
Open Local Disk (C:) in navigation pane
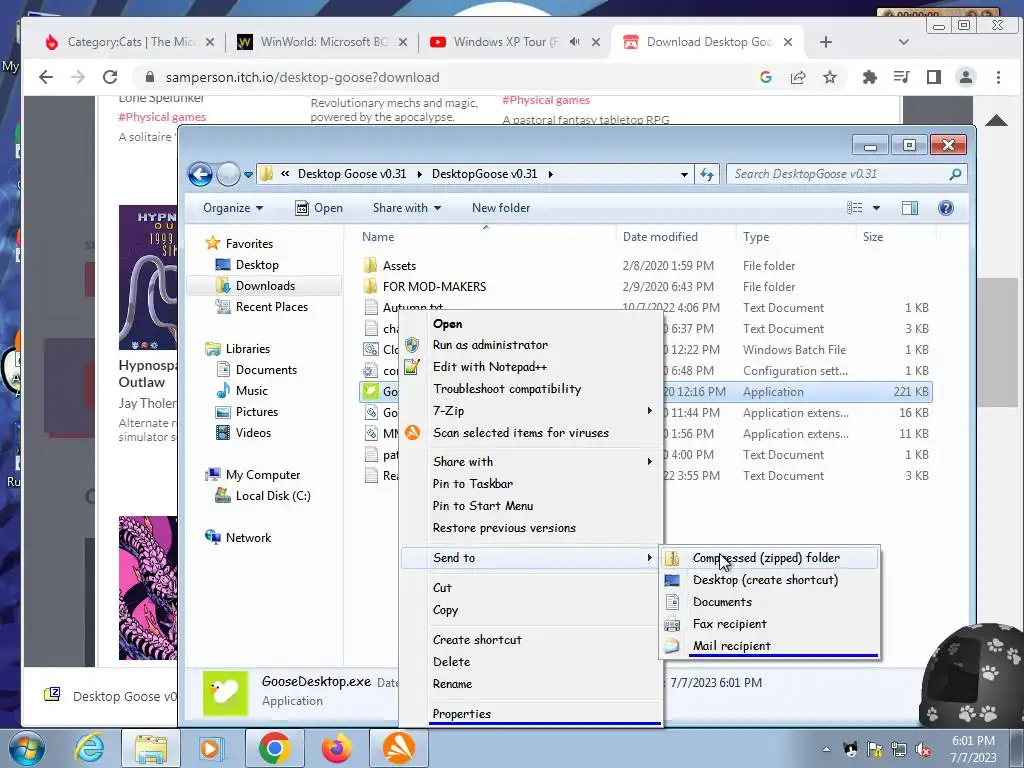[272, 496]
